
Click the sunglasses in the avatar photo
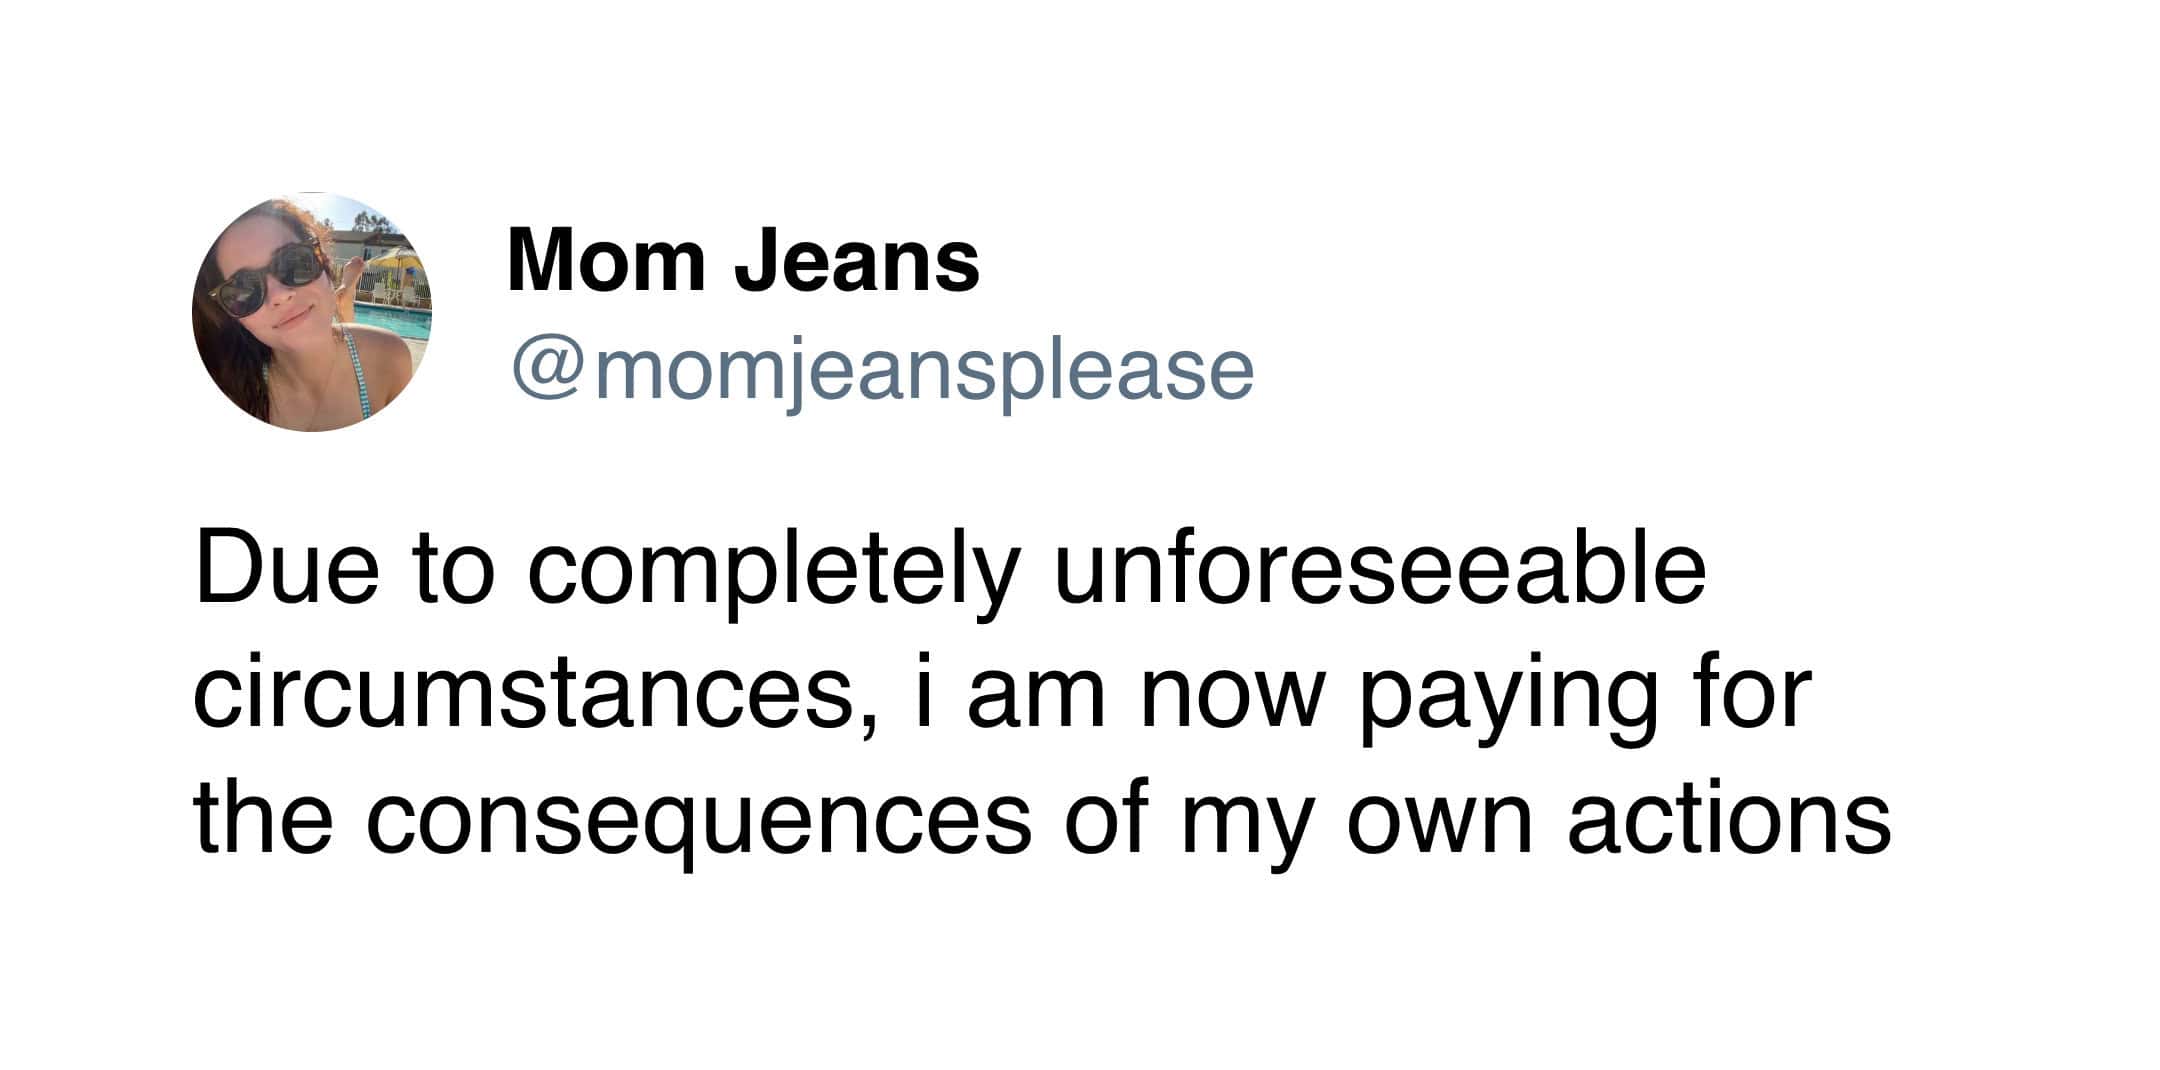point(268,276)
